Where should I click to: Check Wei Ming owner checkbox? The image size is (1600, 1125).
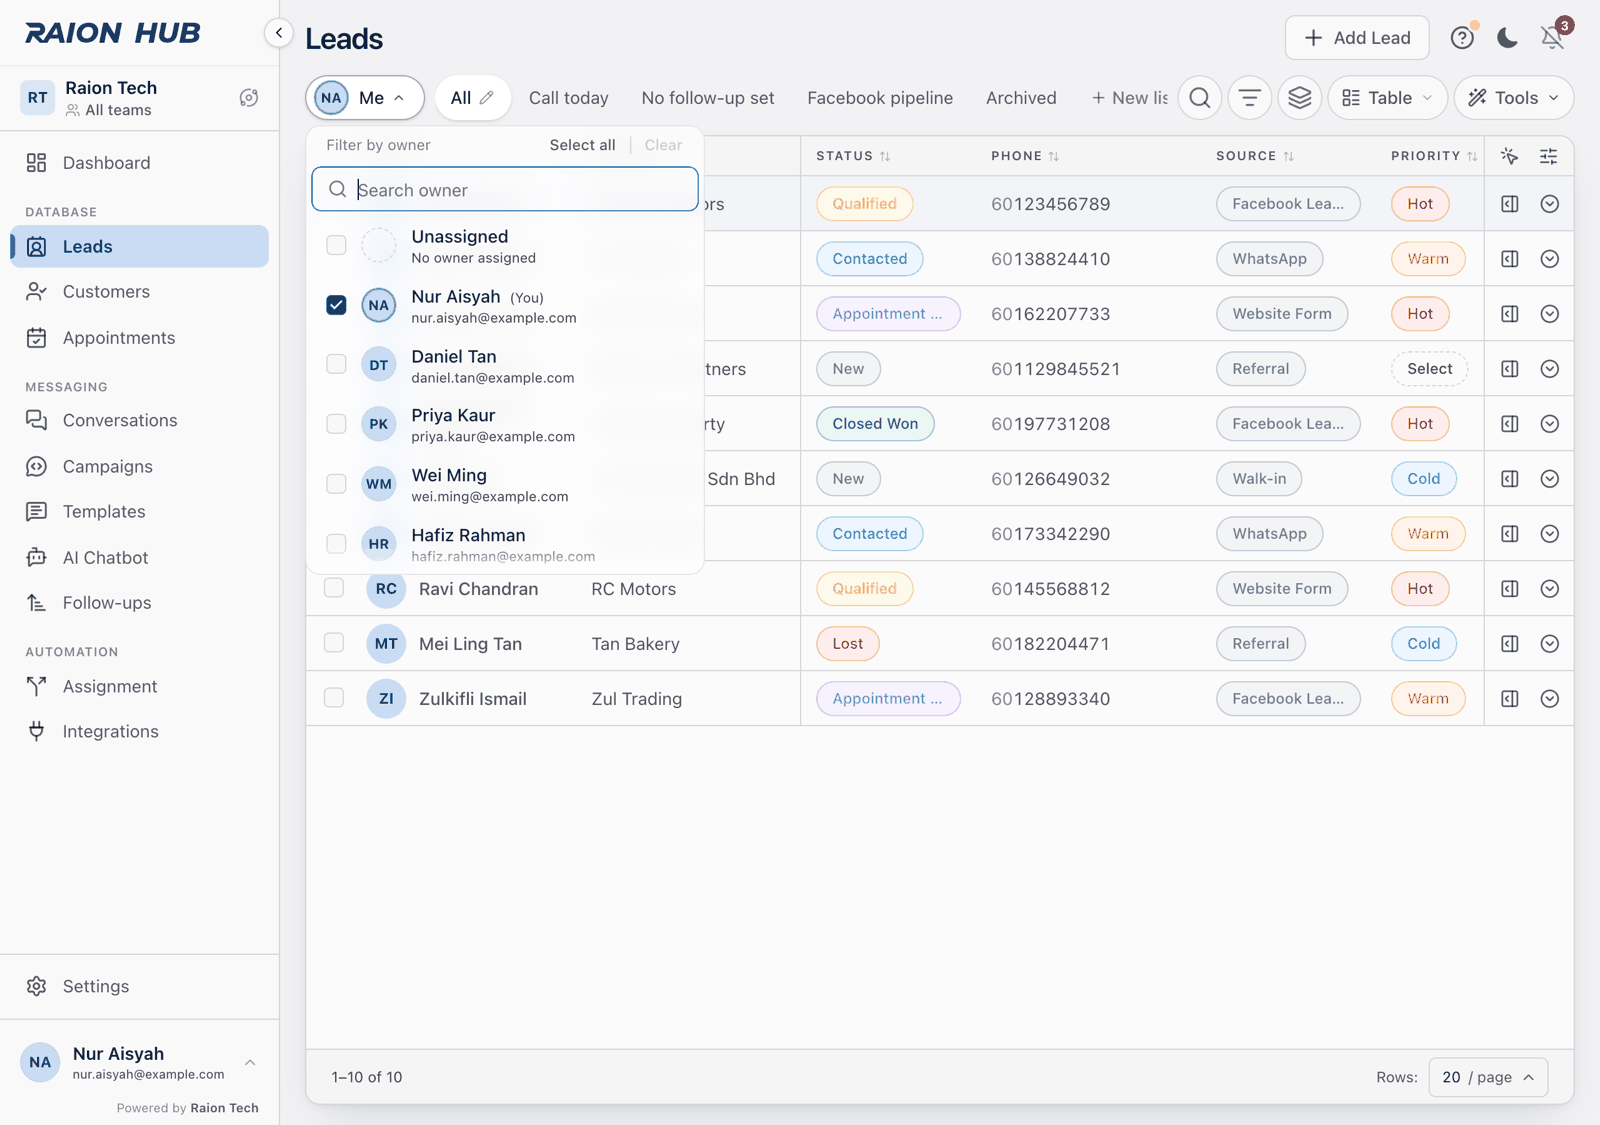point(336,484)
